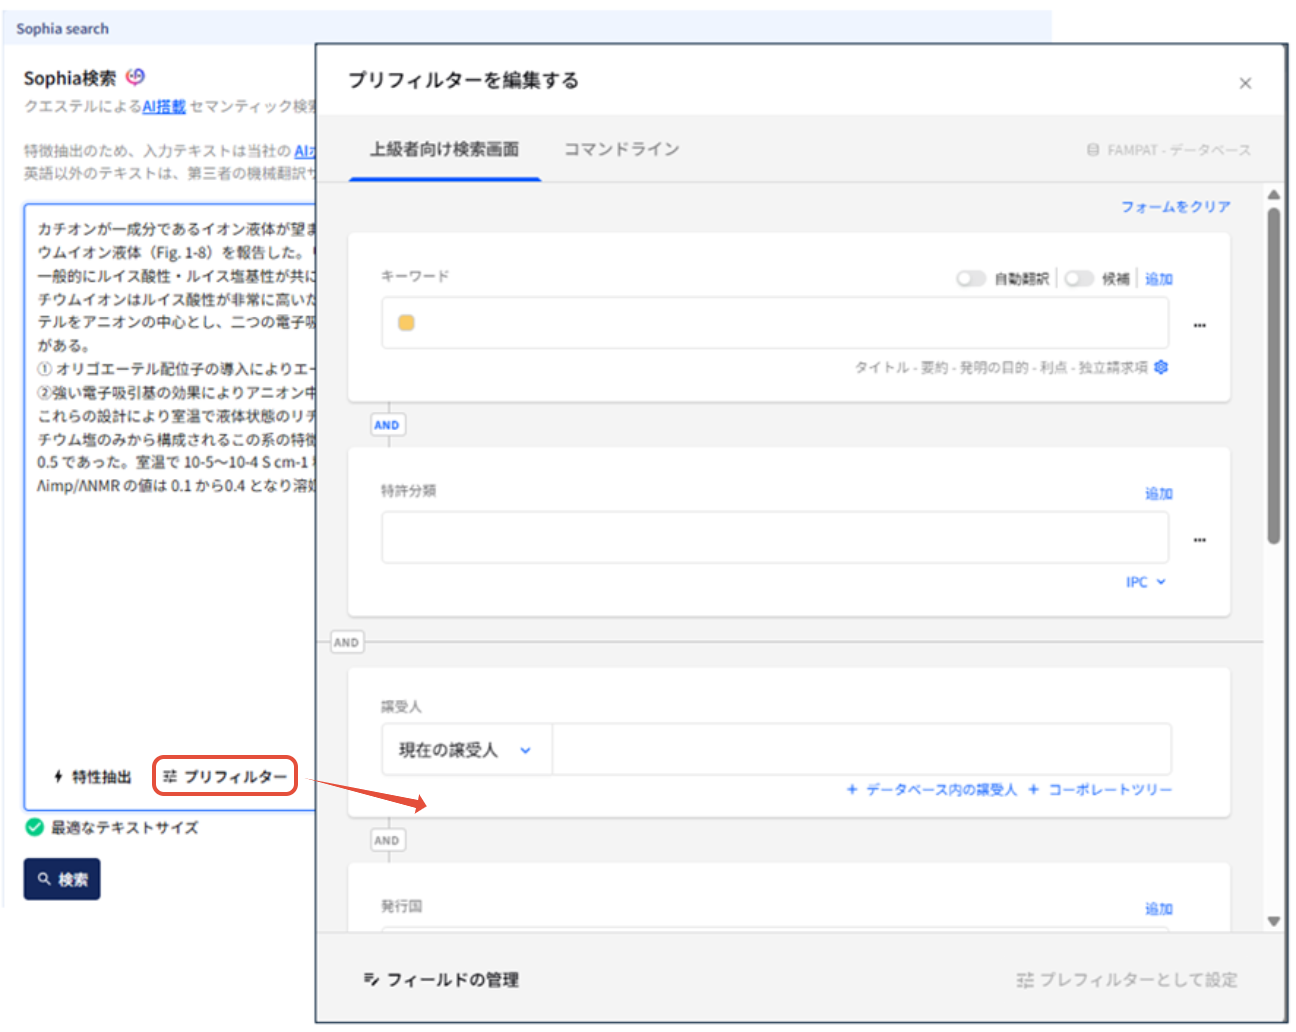Toggle the 自動翻訳 switch
Screen dimensions: 1296x1032
coord(970,278)
